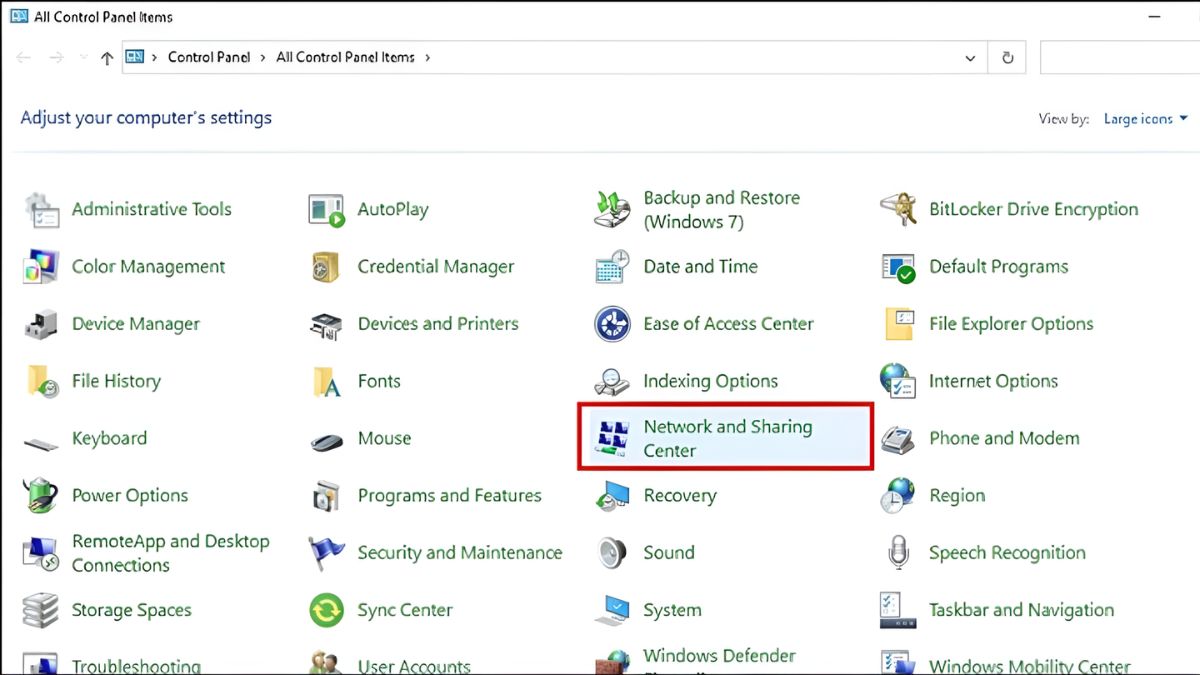Click the Up one level arrow button
1200x675 pixels.
(x=107, y=58)
